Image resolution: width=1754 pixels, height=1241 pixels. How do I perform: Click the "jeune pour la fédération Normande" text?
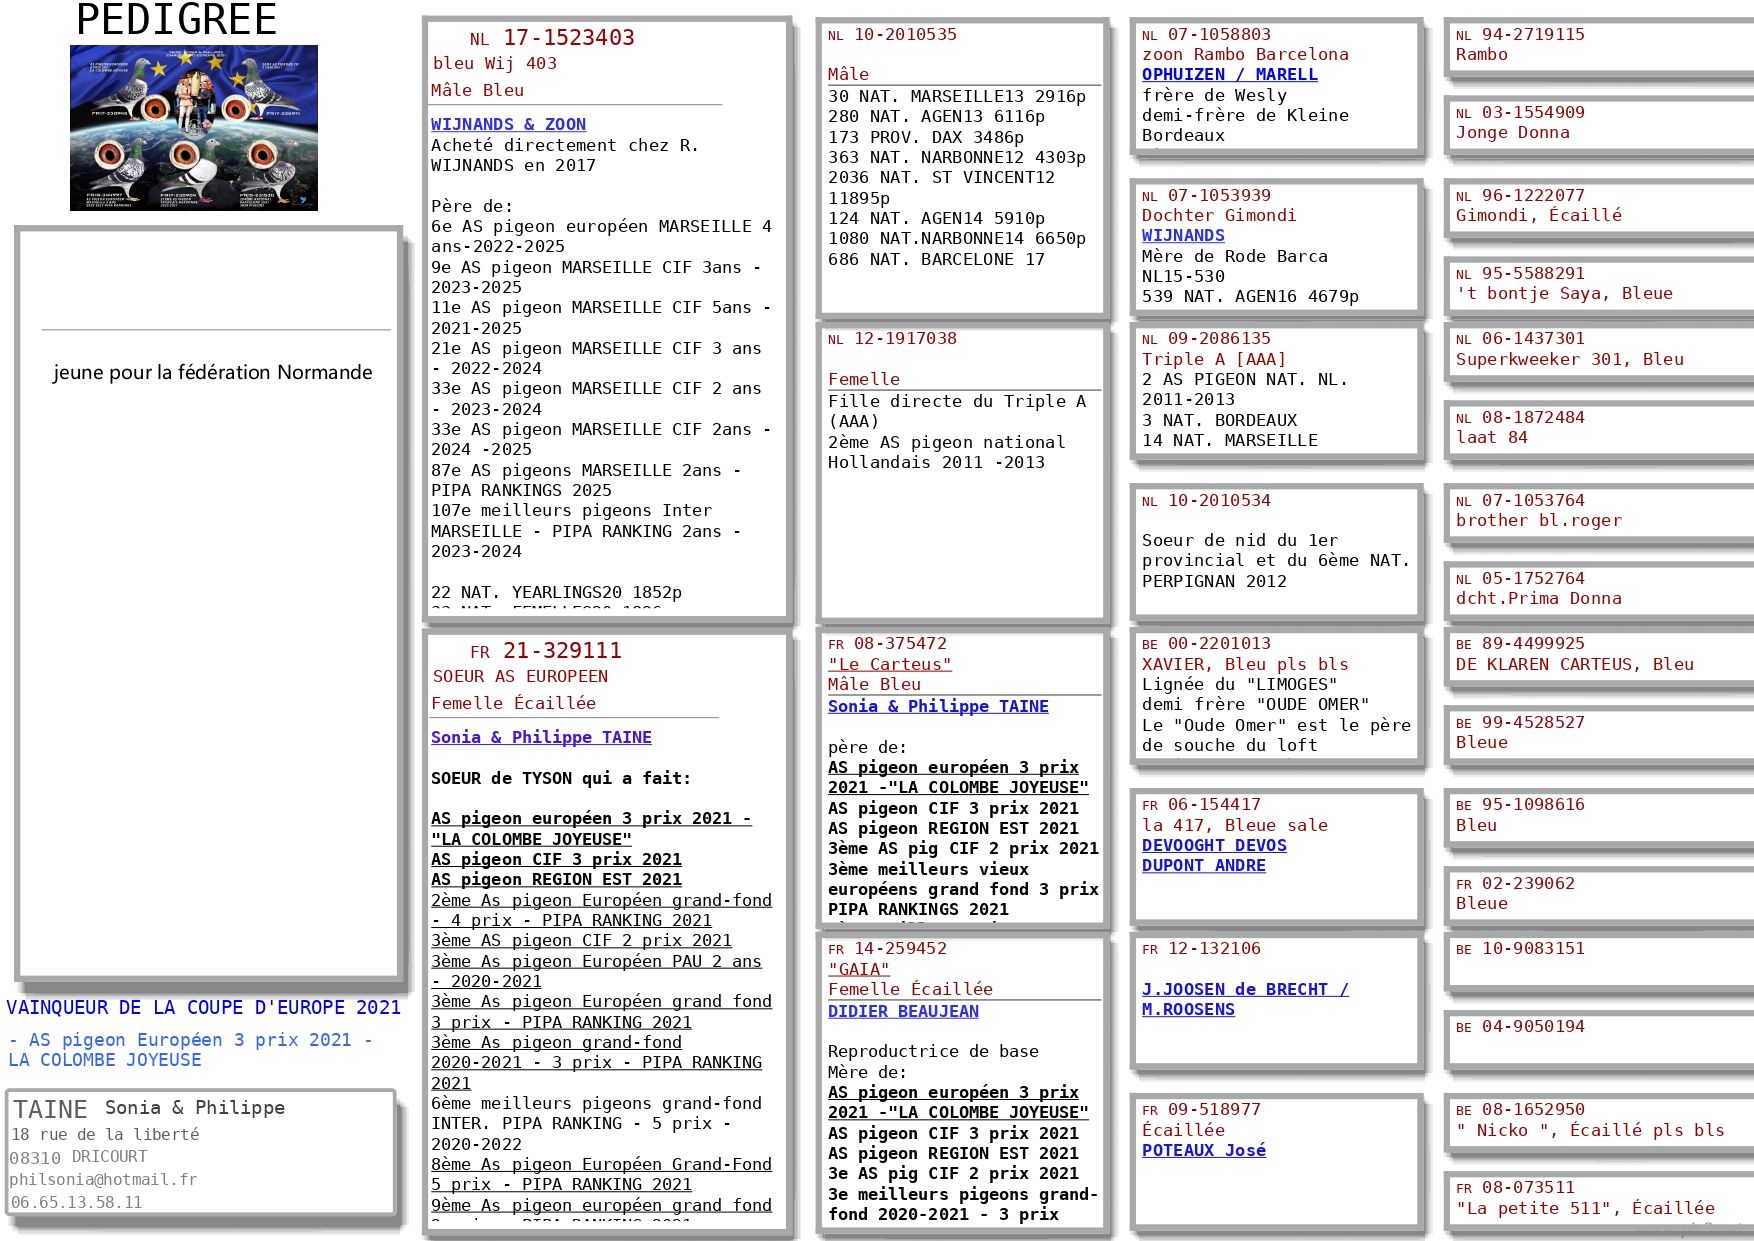(x=212, y=372)
